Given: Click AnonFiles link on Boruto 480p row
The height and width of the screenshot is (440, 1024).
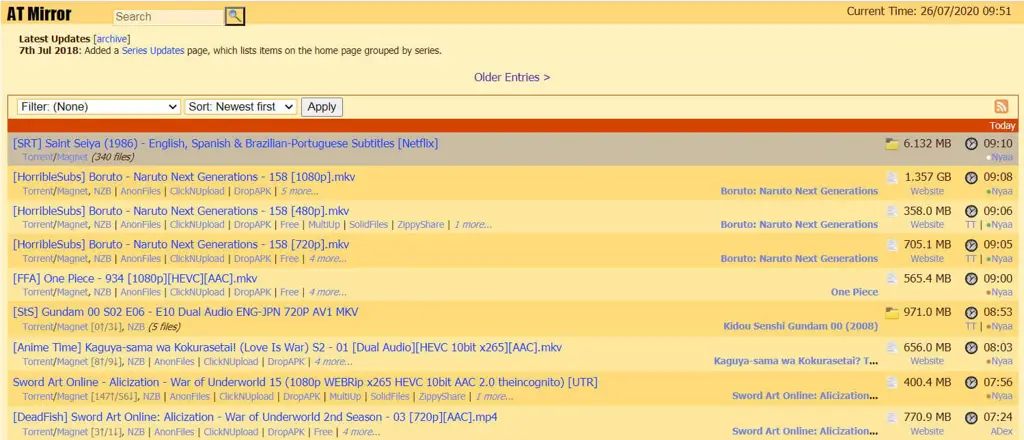Looking at the screenshot, I should coord(140,225).
